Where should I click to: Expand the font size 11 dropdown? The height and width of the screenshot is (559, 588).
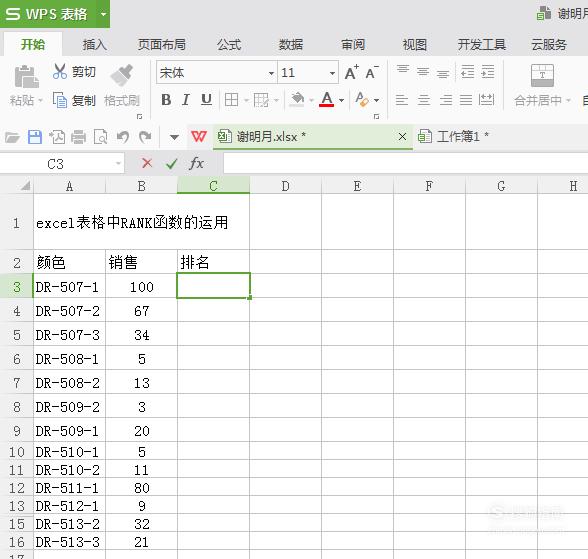[x=332, y=73]
